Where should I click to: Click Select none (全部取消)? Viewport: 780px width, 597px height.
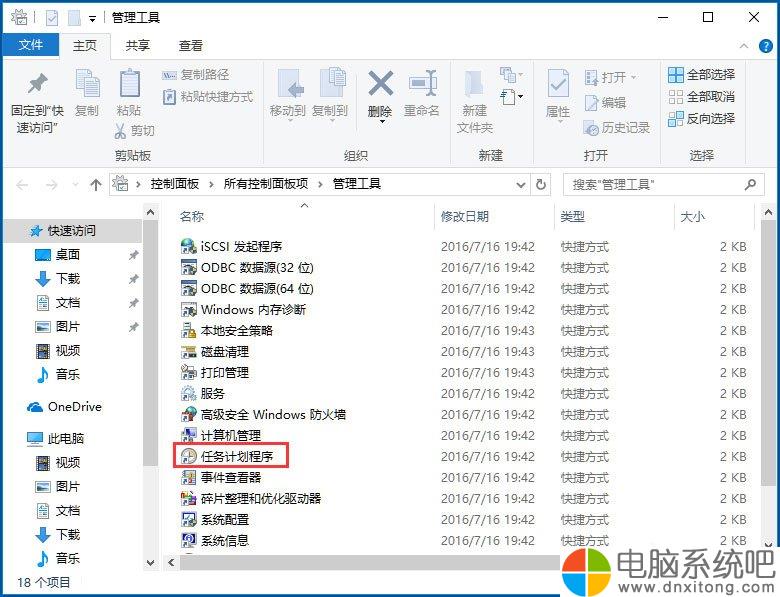(x=701, y=97)
